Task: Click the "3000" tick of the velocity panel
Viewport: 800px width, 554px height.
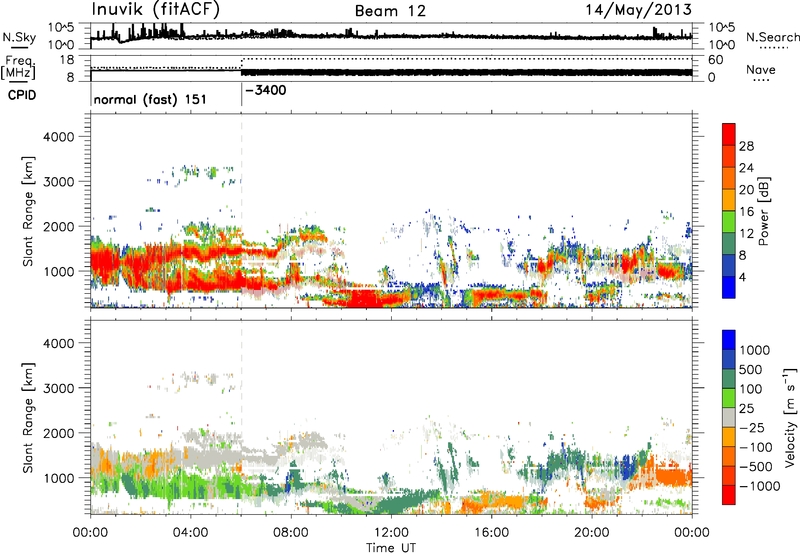Action: point(59,388)
